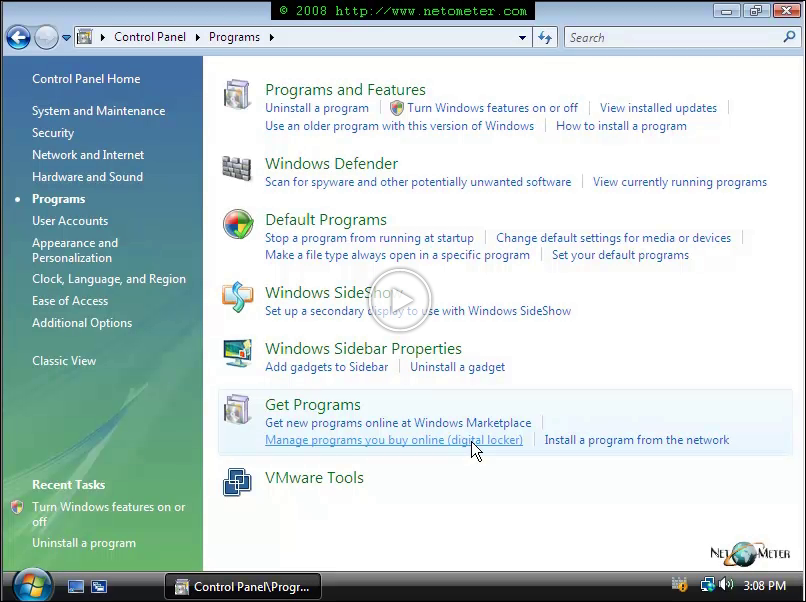
Task: Go to Control Panel Home
Action: click(x=86, y=79)
